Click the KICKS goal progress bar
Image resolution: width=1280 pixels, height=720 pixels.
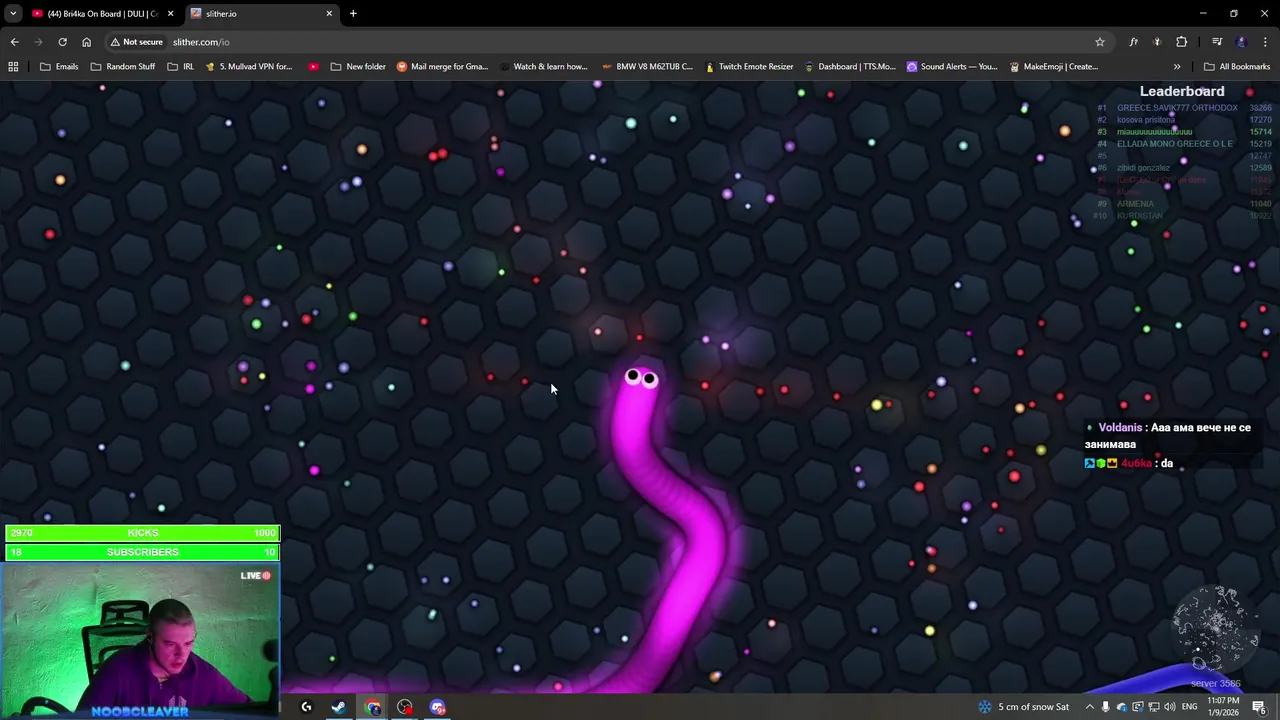(142, 533)
